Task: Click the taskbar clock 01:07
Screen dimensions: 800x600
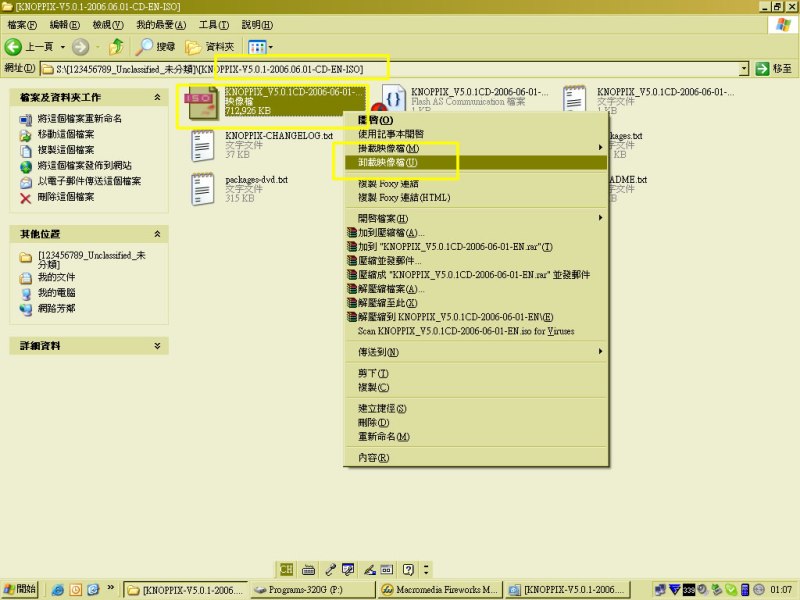Action: [781, 590]
